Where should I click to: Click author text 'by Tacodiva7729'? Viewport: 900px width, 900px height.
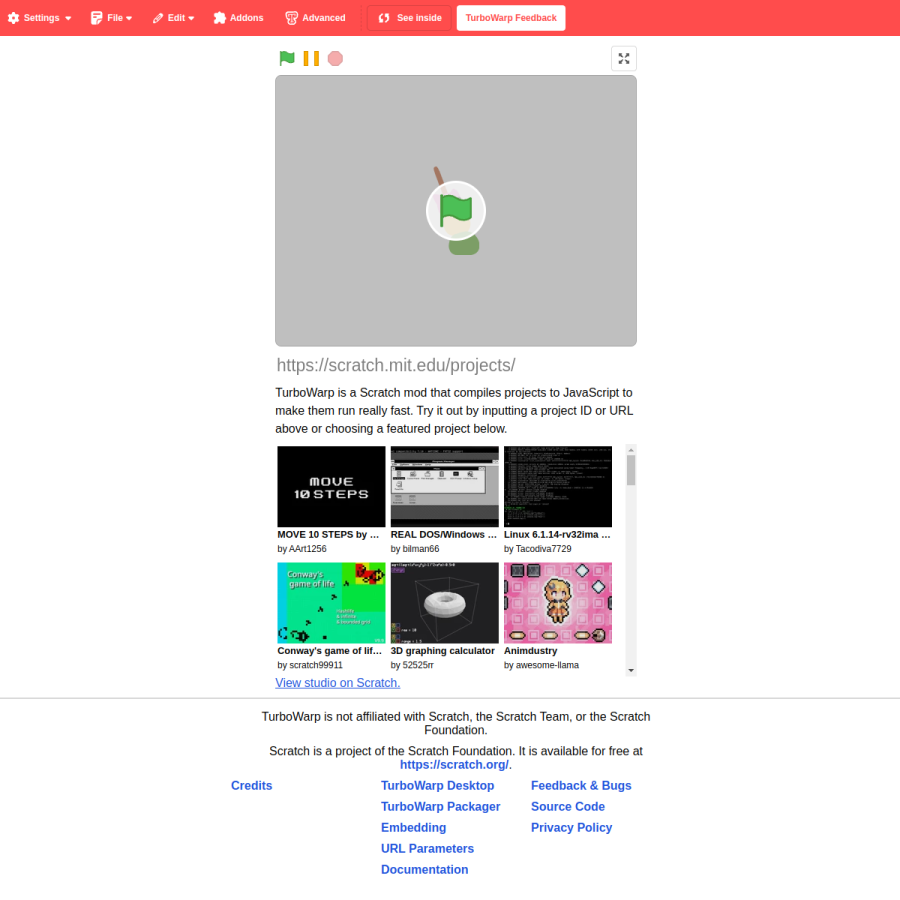[x=537, y=549]
